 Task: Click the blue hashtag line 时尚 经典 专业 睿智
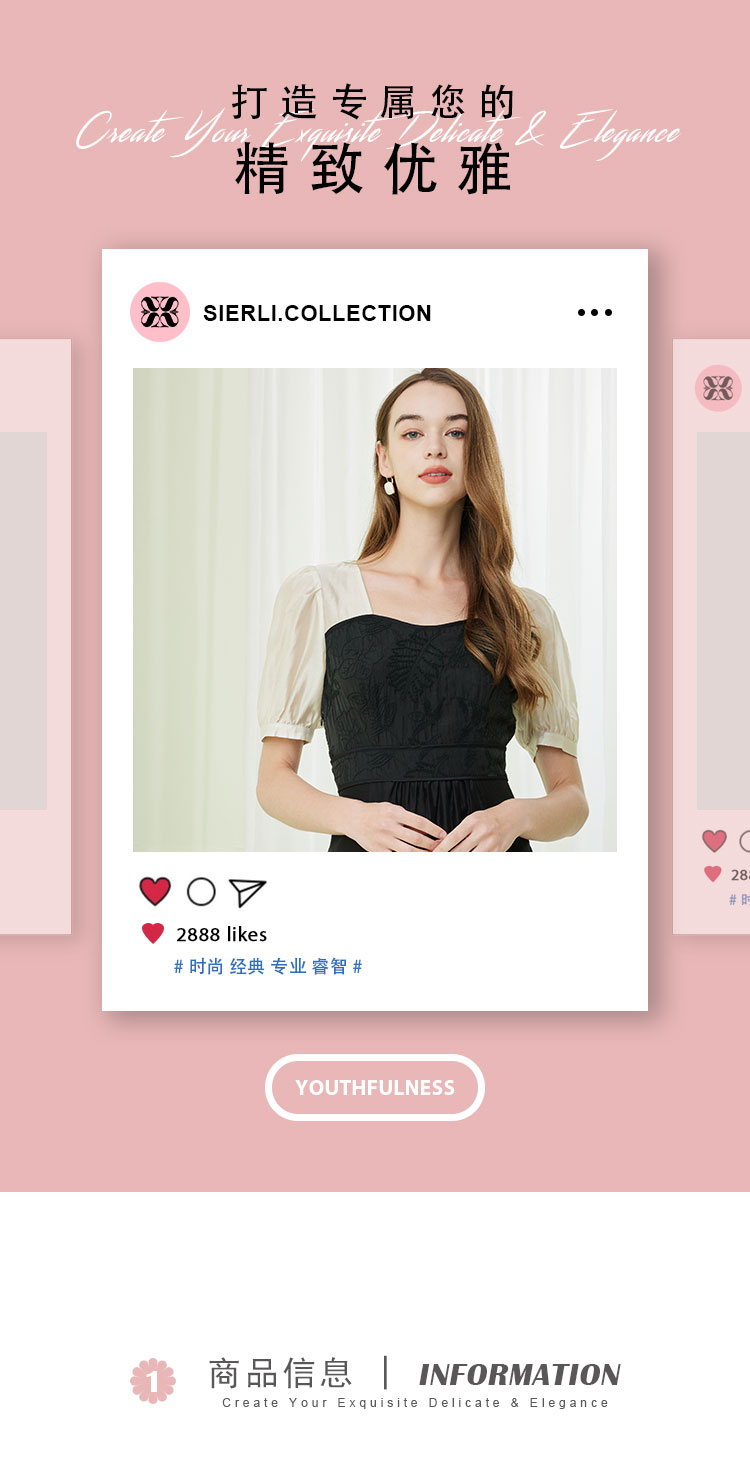(x=268, y=967)
